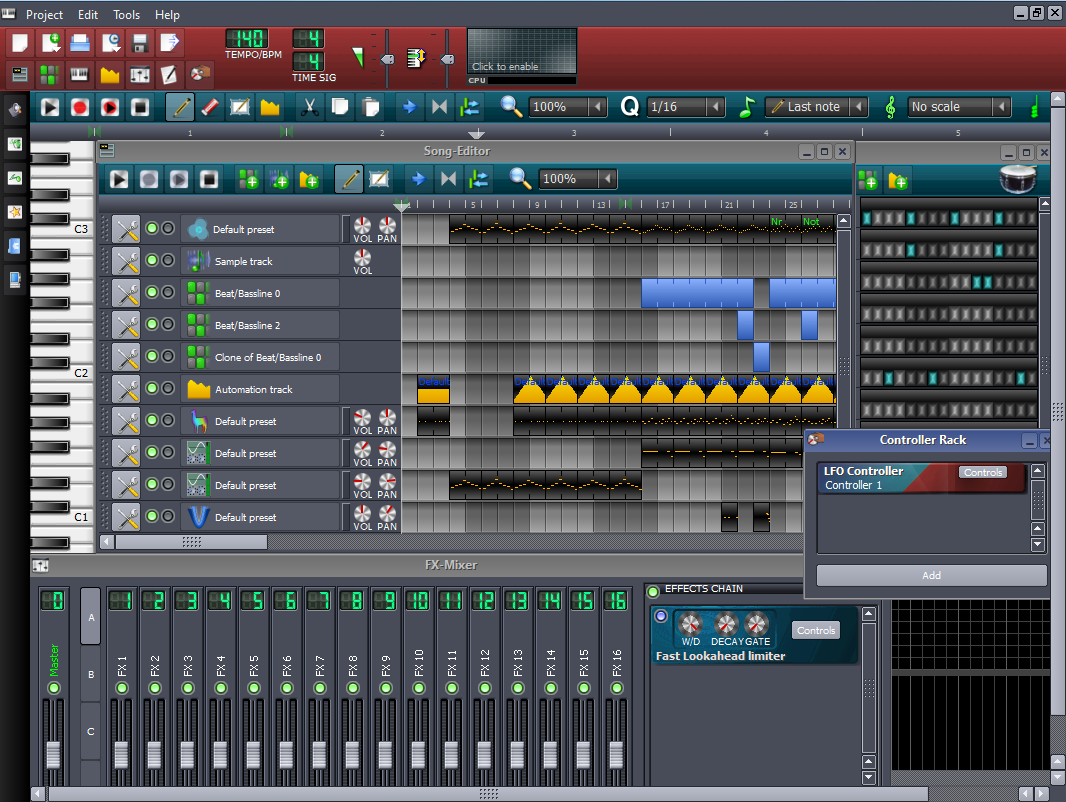Click the oscilloscope labeled Click to enable

(520, 52)
